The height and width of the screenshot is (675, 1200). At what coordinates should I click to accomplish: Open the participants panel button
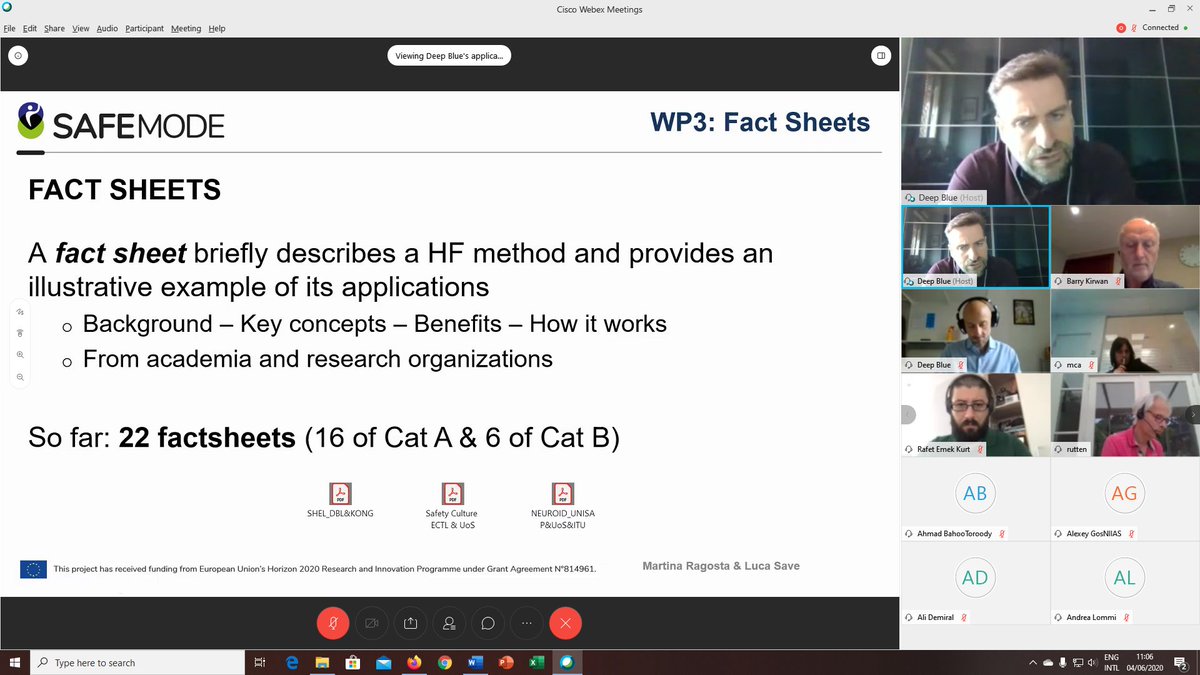point(449,623)
